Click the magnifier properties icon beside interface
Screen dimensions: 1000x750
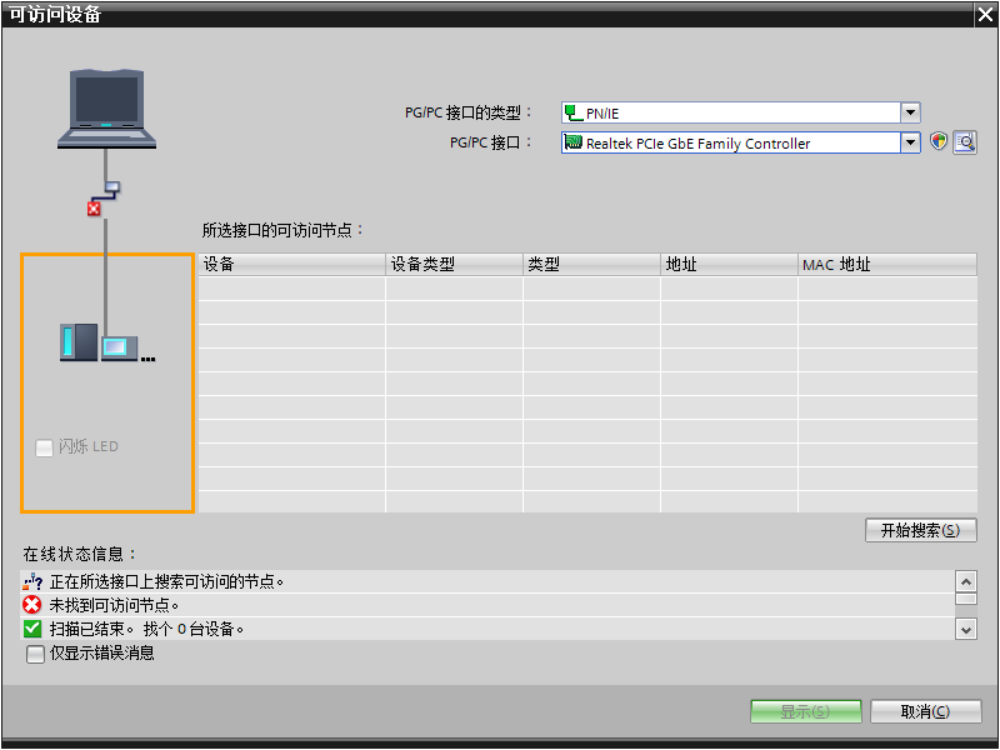[x=965, y=142]
